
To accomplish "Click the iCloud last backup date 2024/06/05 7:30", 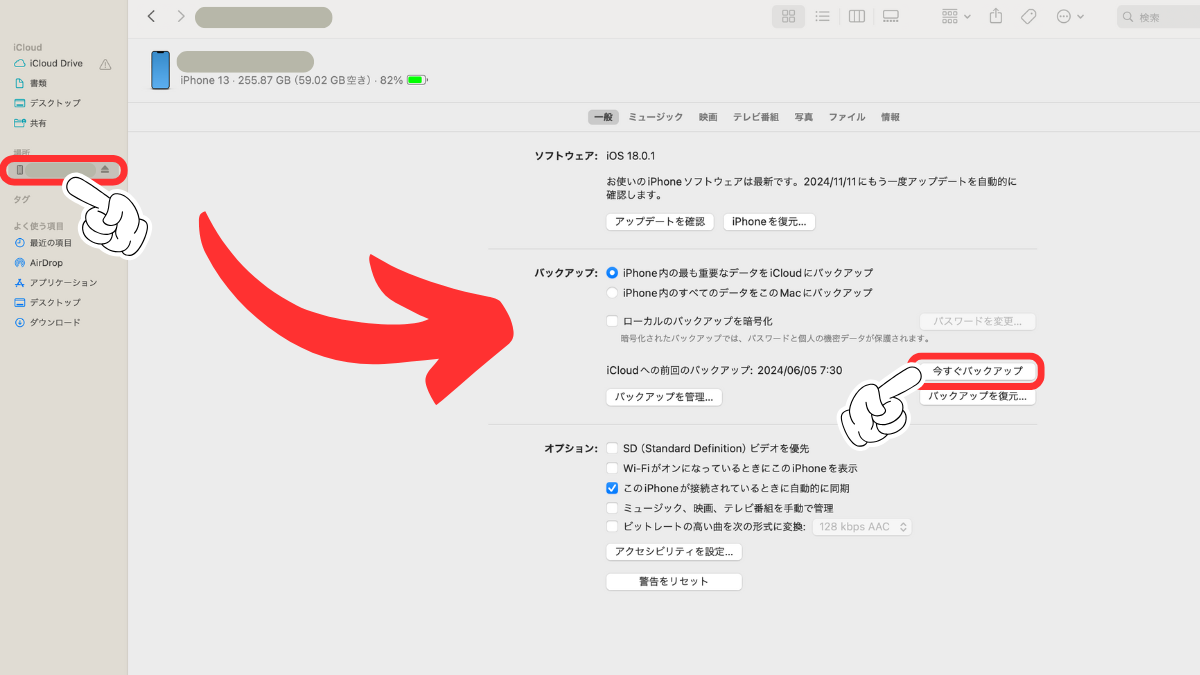I will point(800,371).
